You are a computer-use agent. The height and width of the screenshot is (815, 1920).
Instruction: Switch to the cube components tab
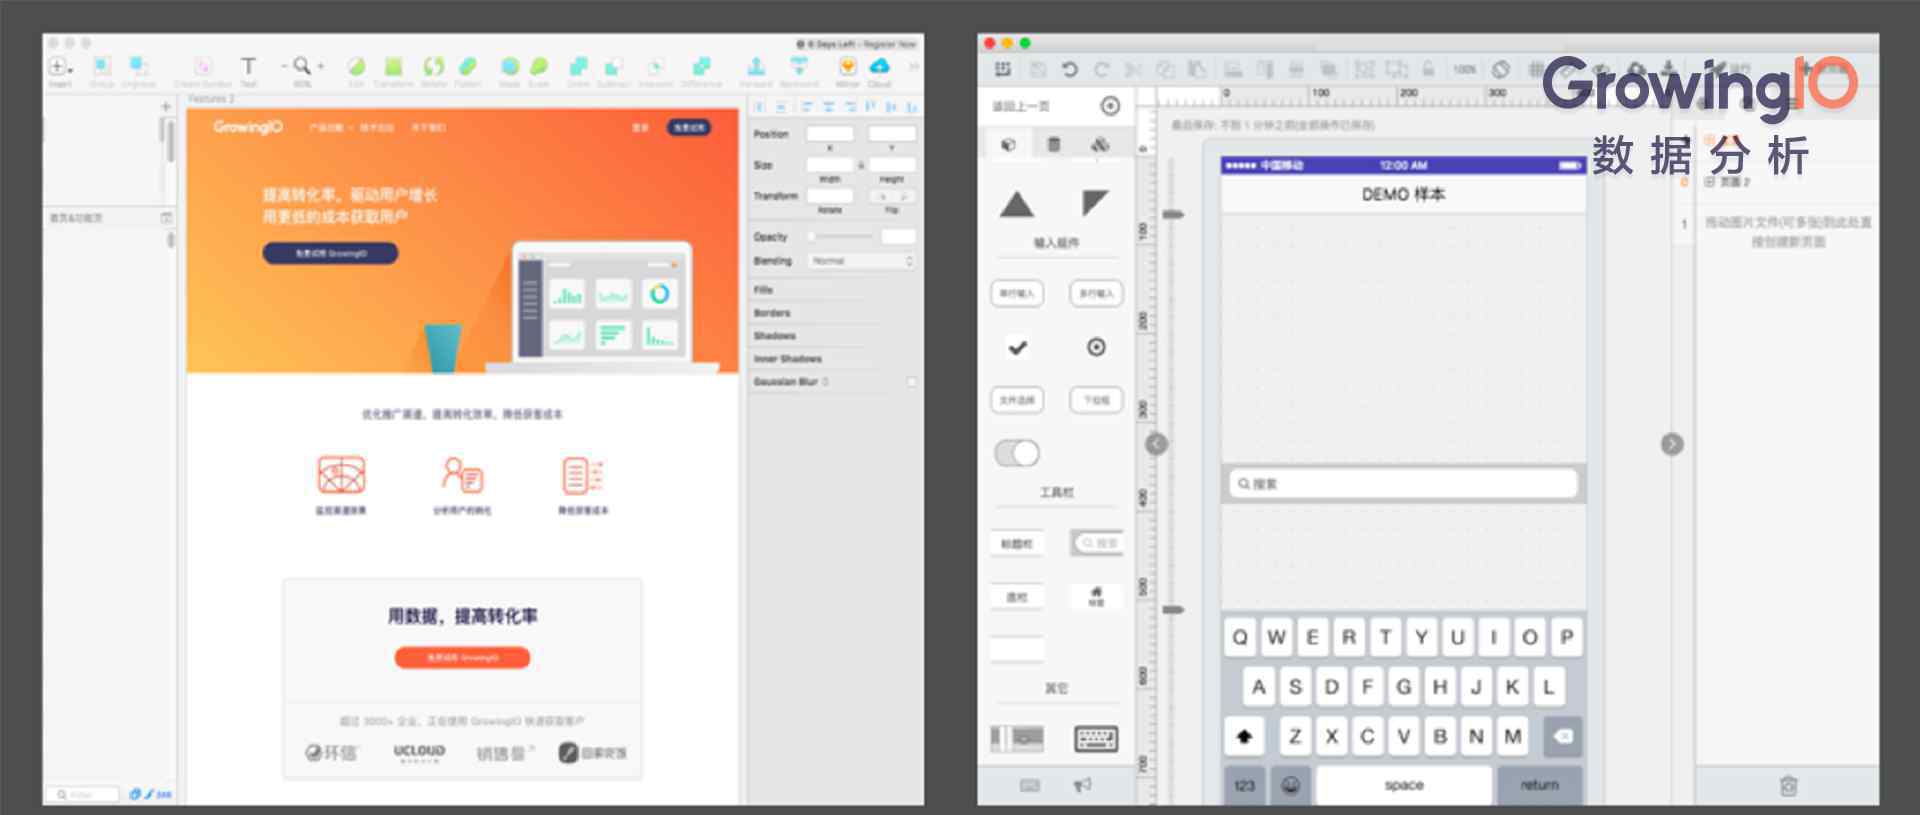[1008, 144]
